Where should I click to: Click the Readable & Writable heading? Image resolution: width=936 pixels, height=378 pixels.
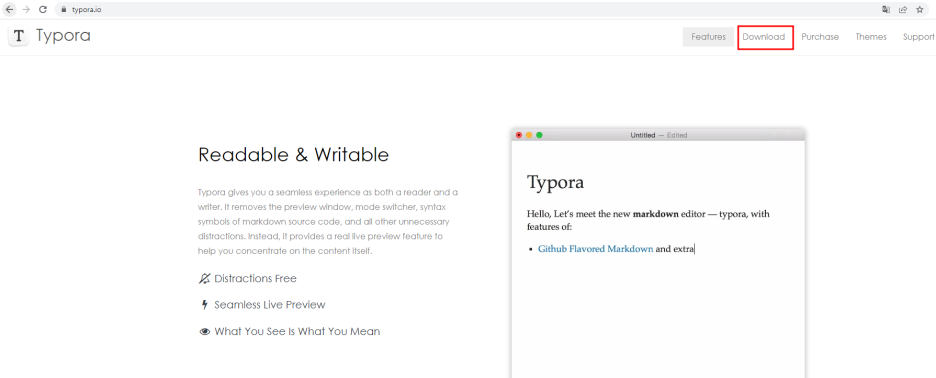pos(293,155)
